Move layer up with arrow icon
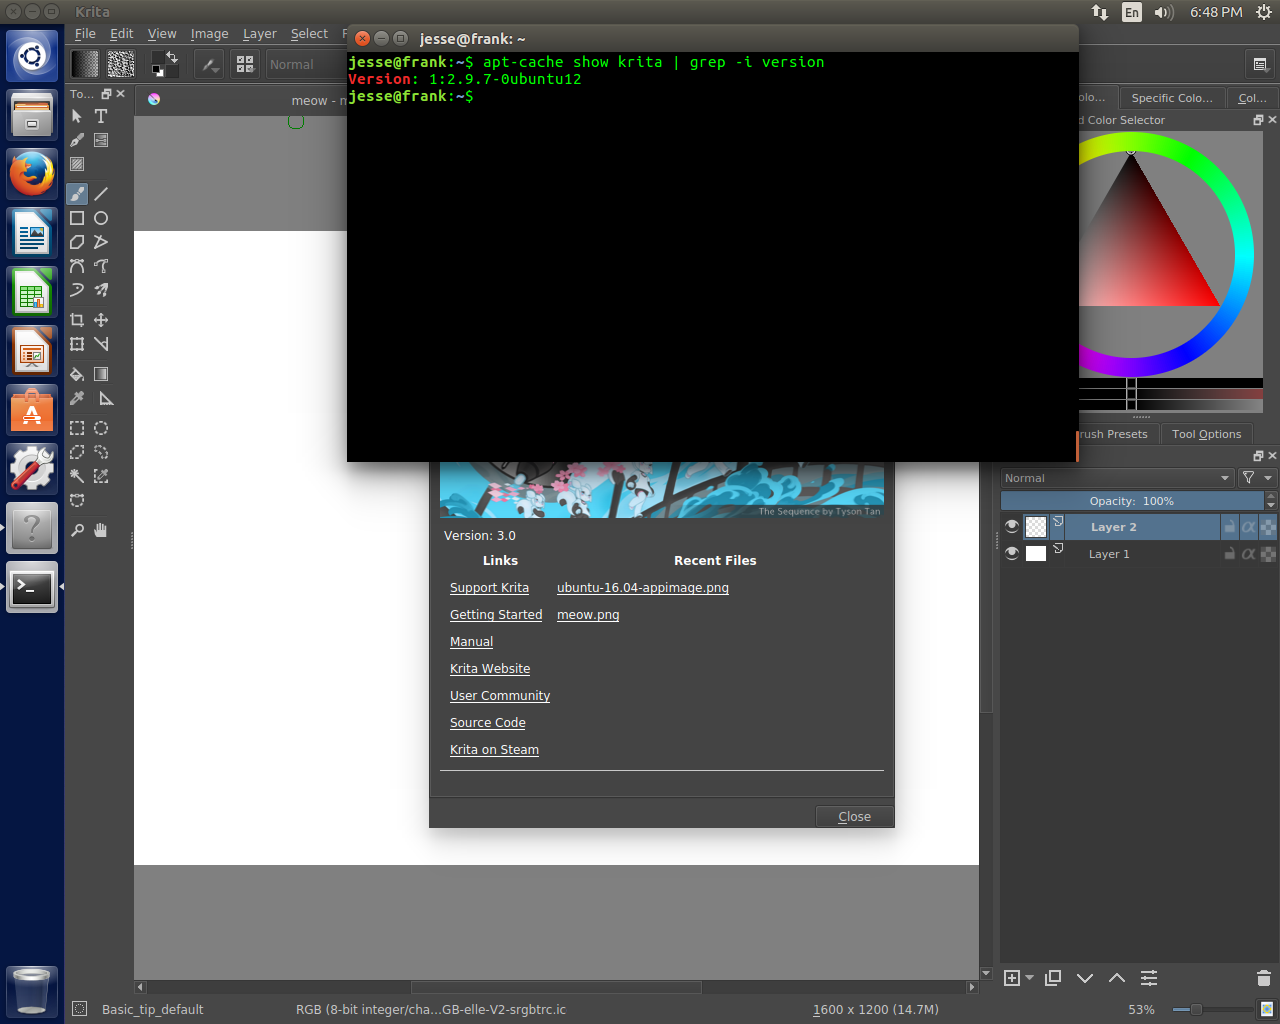The width and height of the screenshot is (1280, 1024). coord(1117,978)
